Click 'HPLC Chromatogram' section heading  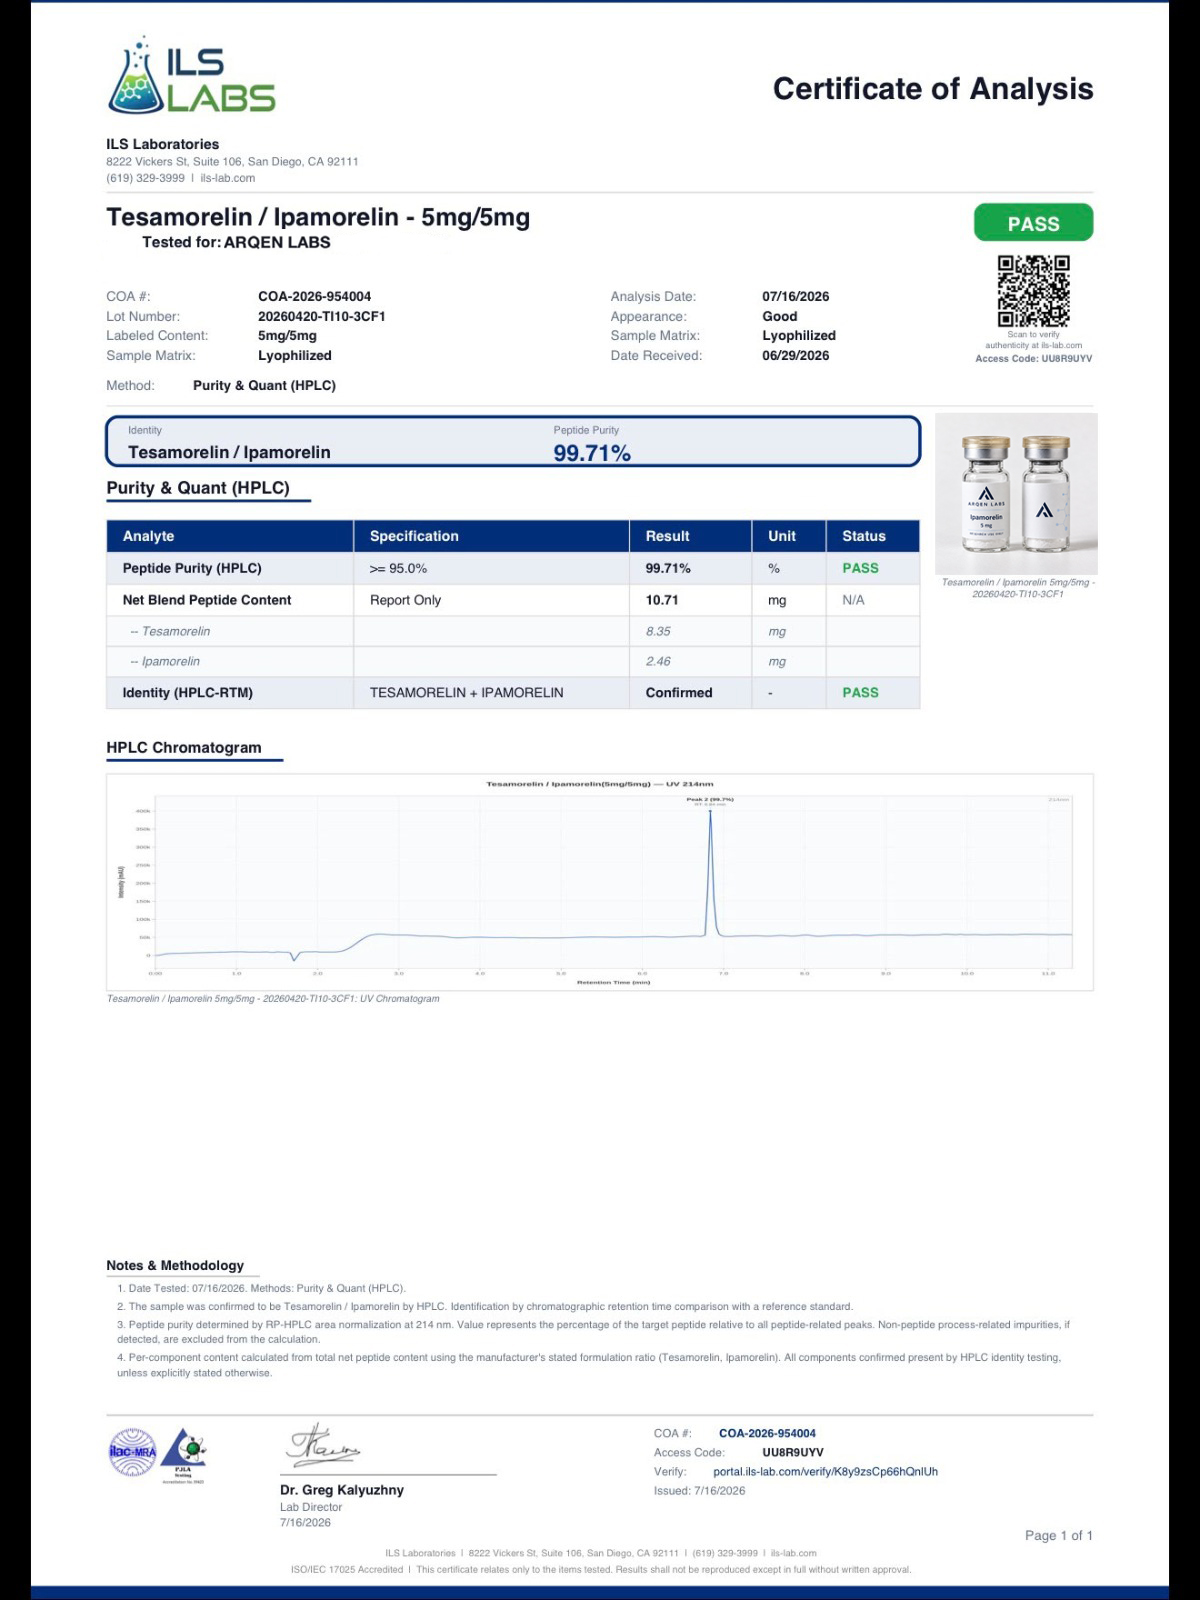[184, 747]
